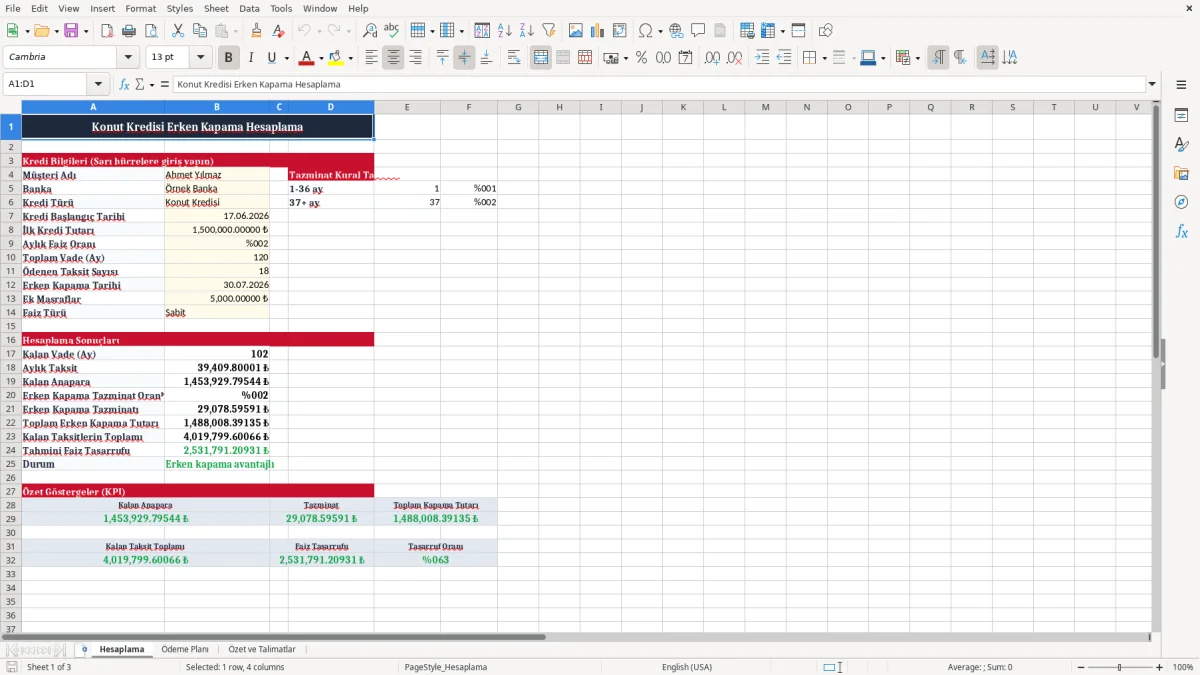Viewport: 1200px width, 675px height.
Task: Click the Clear Direct Formatting icon
Action: coord(277,31)
